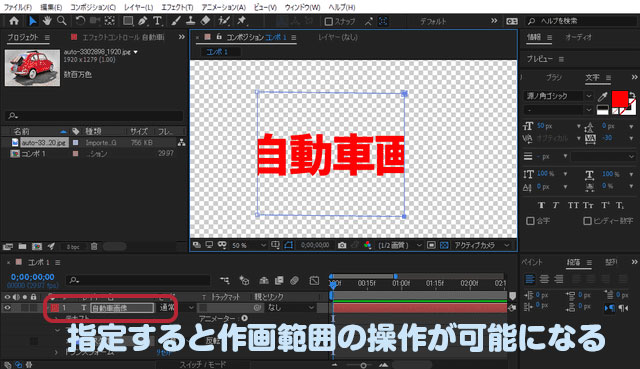Image resolution: width=640 pixels, height=369 pixels.
Task: Open the (1/2画質) resolution dropdown
Action: tap(400, 245)
